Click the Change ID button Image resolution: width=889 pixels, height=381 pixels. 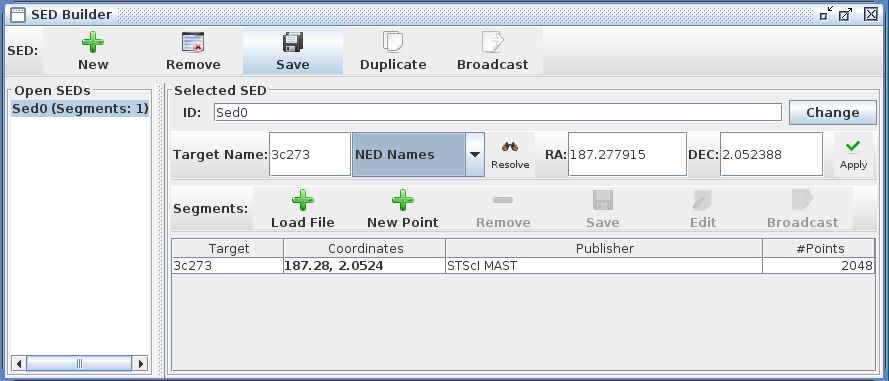tap(832, 112)
